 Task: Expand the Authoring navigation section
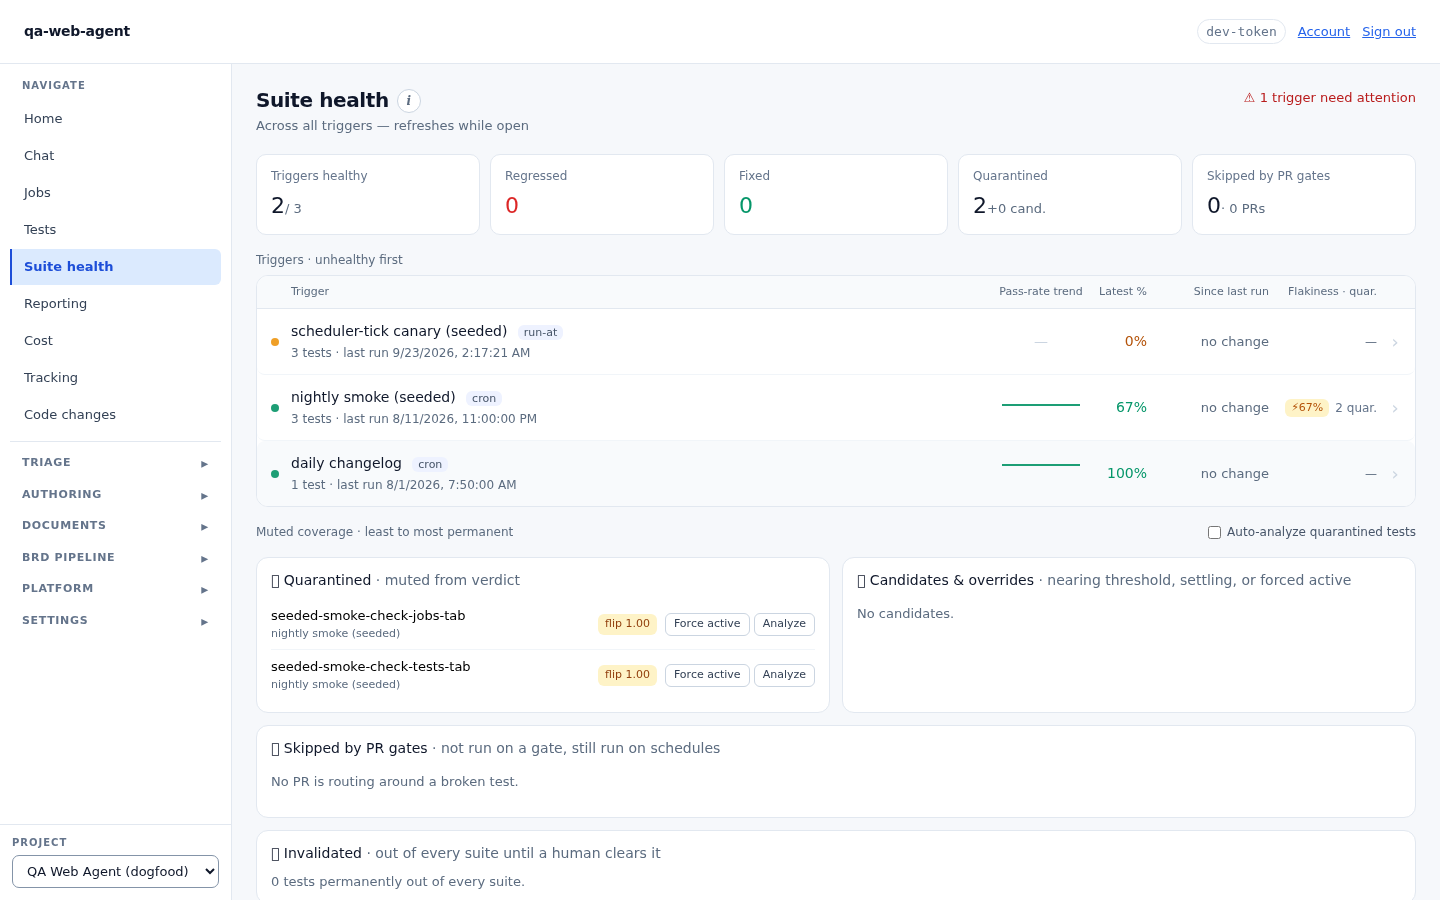[x=115, y=495]
